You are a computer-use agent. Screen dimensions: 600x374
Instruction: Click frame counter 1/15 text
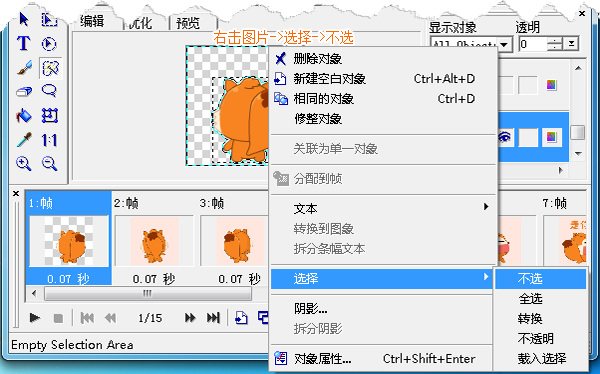tap(150, 318)
